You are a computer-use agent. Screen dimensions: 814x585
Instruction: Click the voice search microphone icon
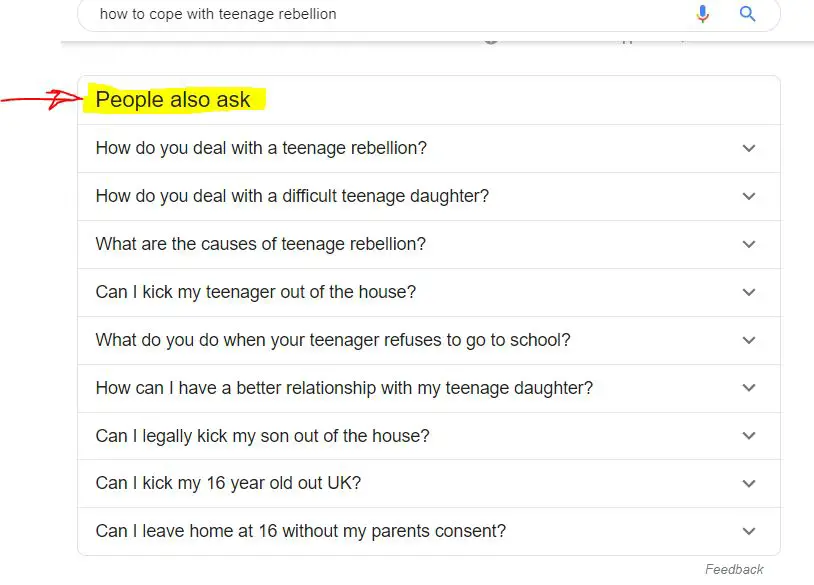coord(702,13)
